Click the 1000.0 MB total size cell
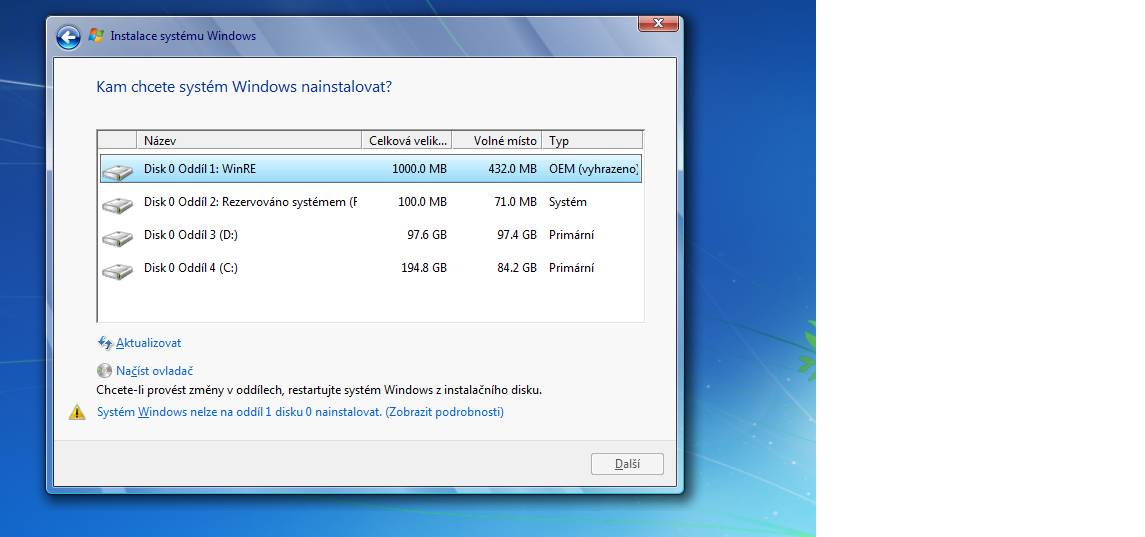This screenshot has height=537, width=1145. [x=419, y=169]
